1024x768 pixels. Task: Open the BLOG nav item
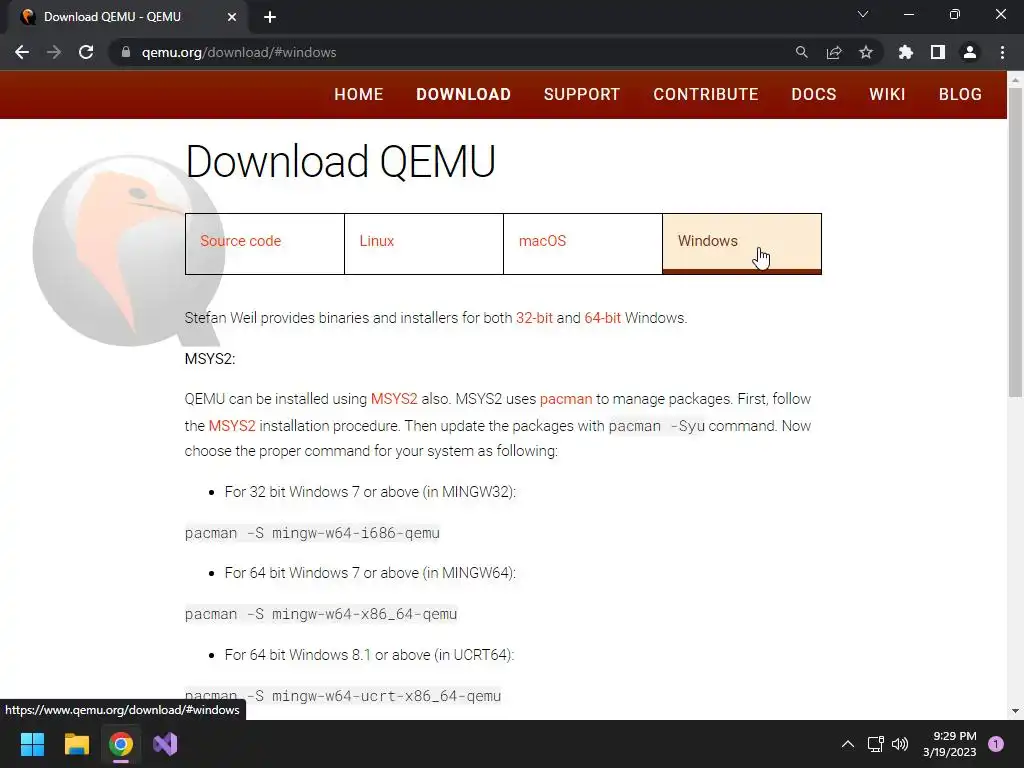(x=960, y=94)
